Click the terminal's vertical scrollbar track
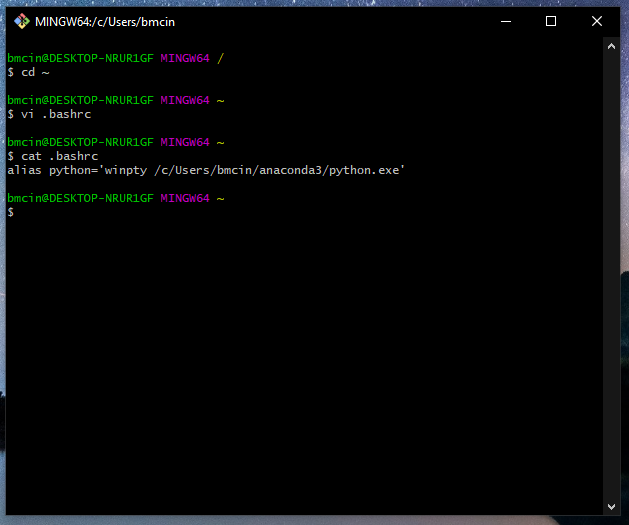Image resolution: width=629 pixels, height=525 pixels. pos(612,280)
